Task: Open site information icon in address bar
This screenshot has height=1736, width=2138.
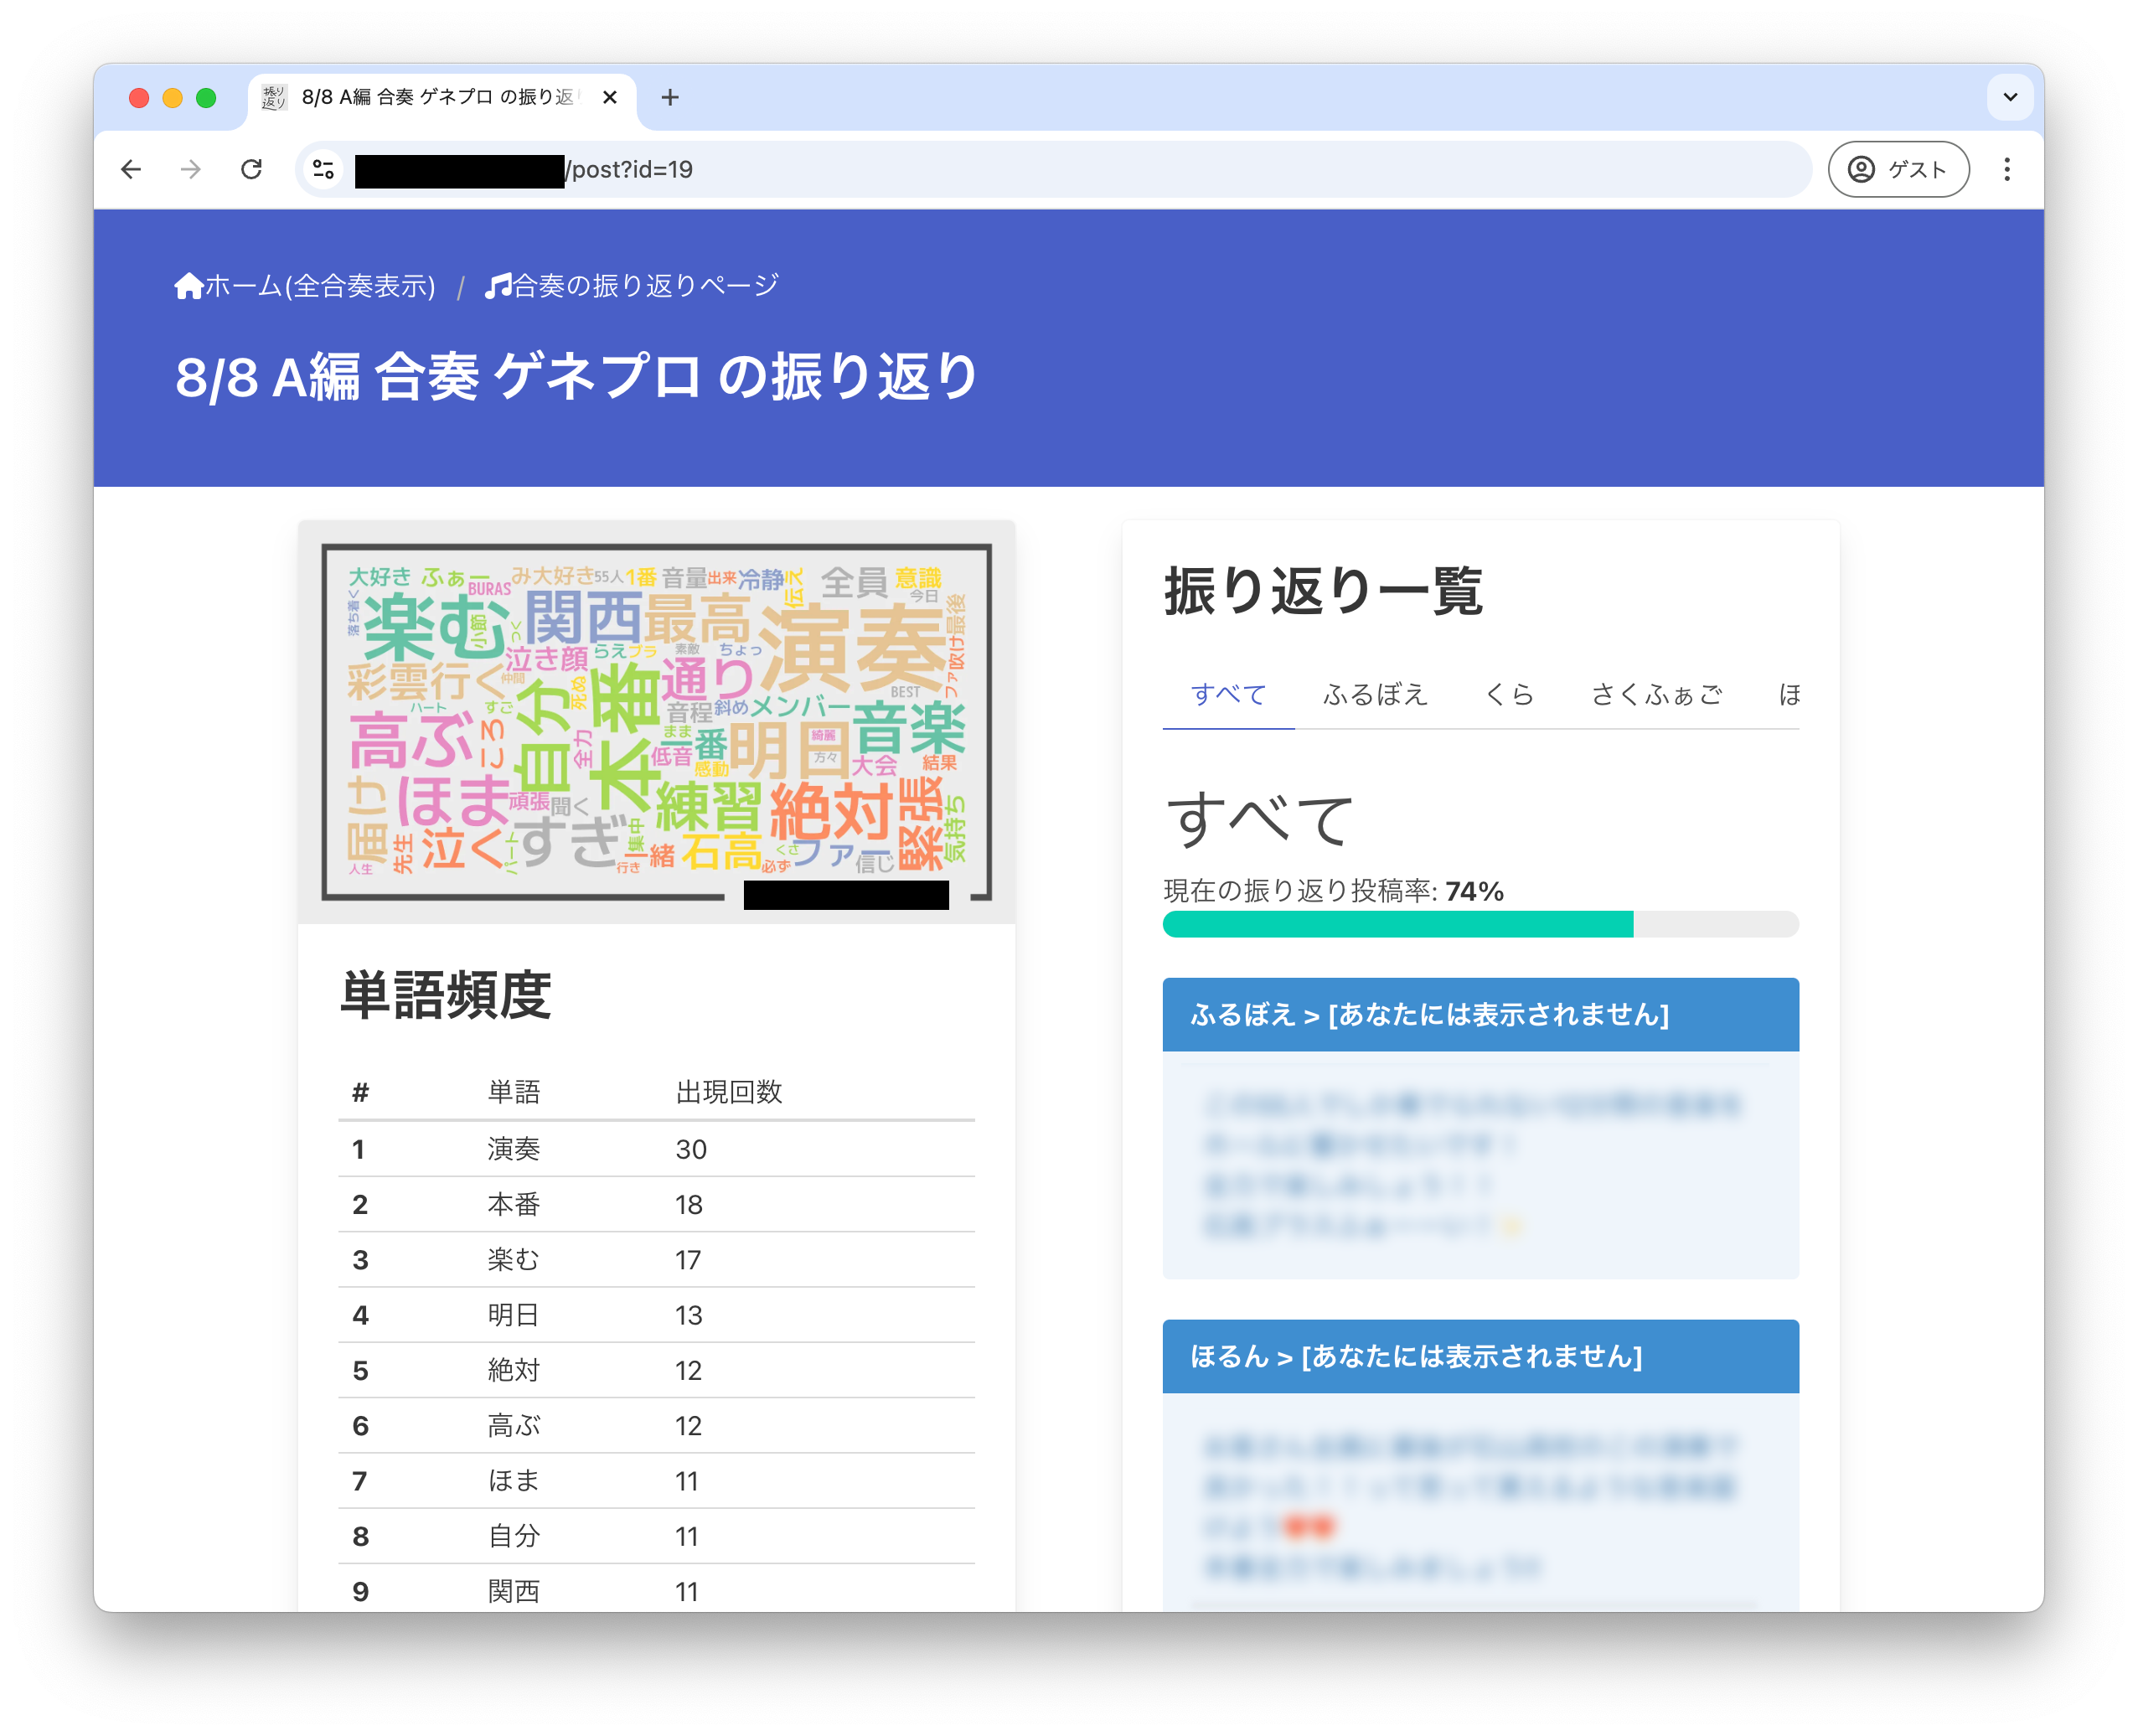Action: [323, 169]
